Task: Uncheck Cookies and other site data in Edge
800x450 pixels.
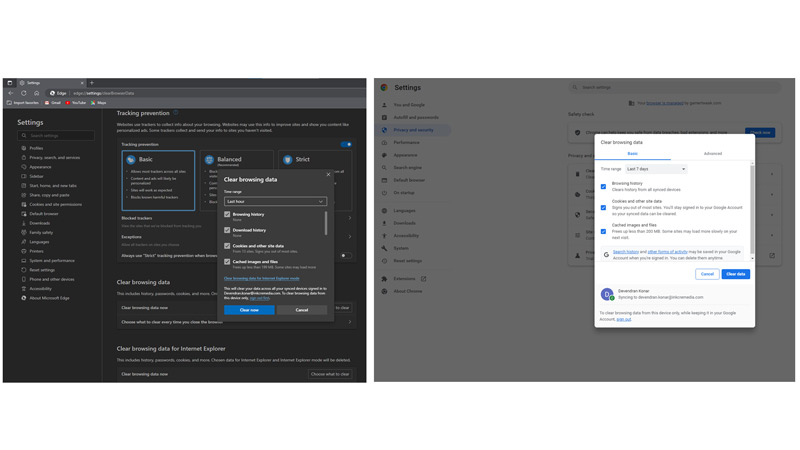Action: pos(227,246)
